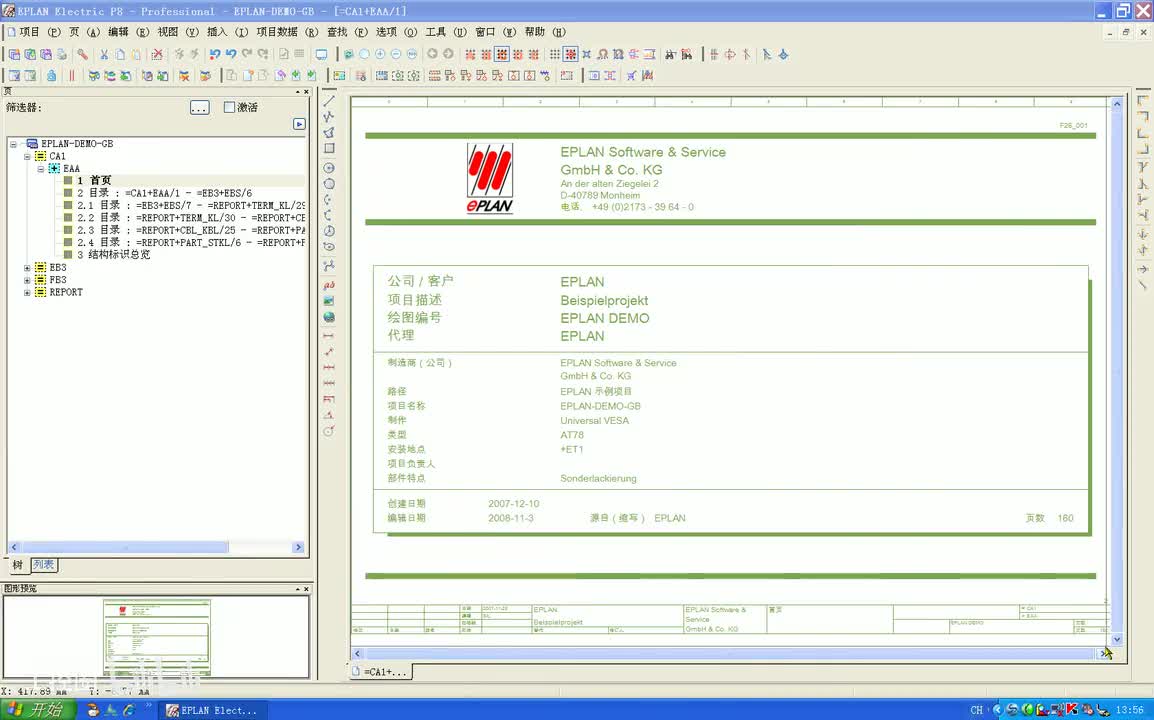Viewport: 1154px width, 720px height.
Task: Click the drawing area horizontal scroll left arrow
Action: (358, 654)
